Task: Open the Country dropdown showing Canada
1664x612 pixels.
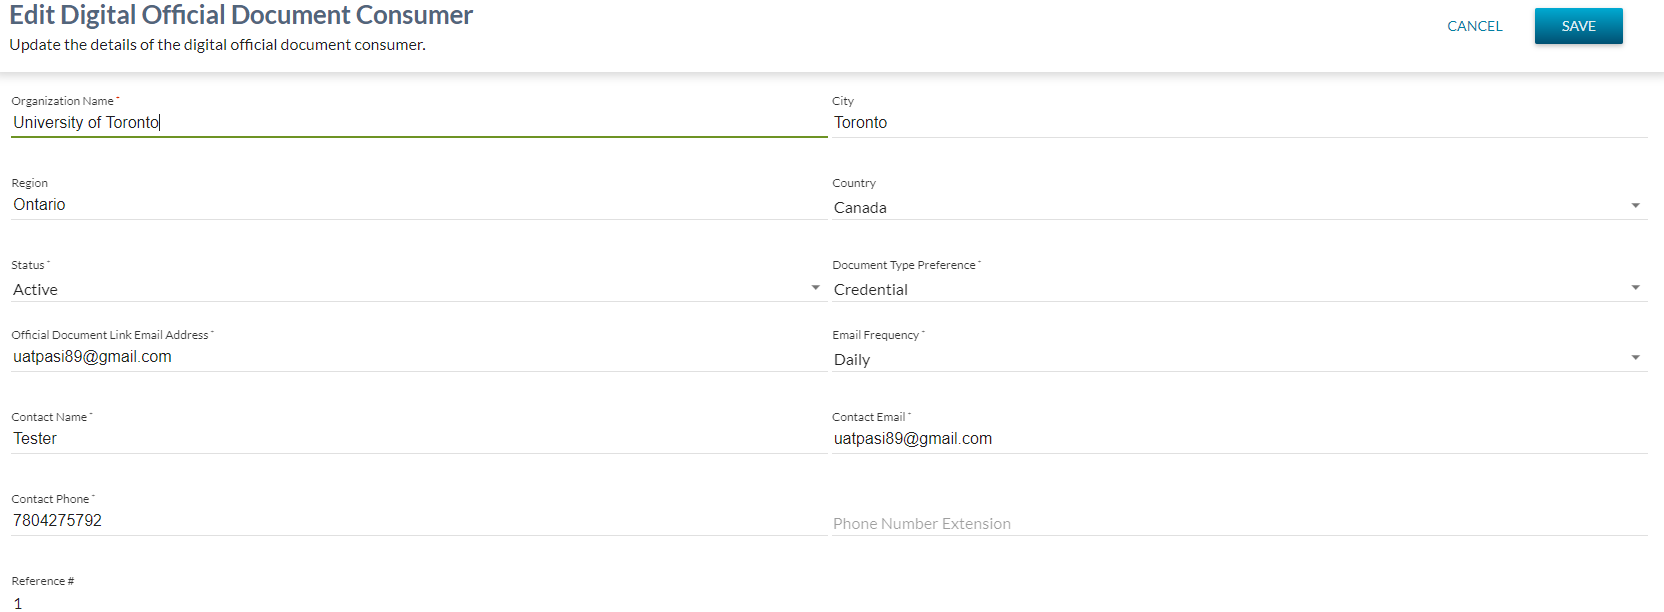Action: [1228, 207]
